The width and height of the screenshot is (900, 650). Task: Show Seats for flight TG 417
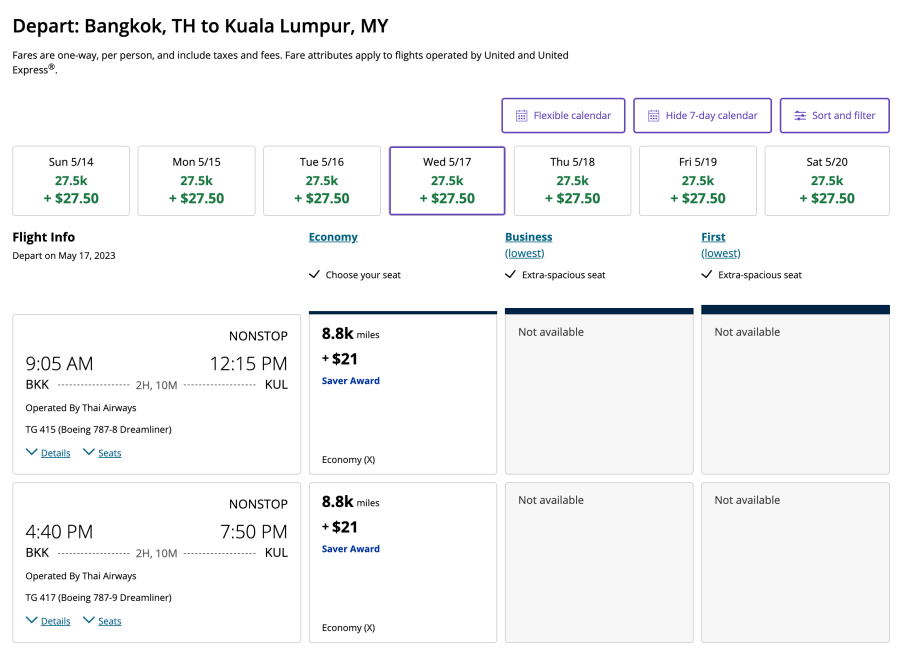tap(102, 621)
